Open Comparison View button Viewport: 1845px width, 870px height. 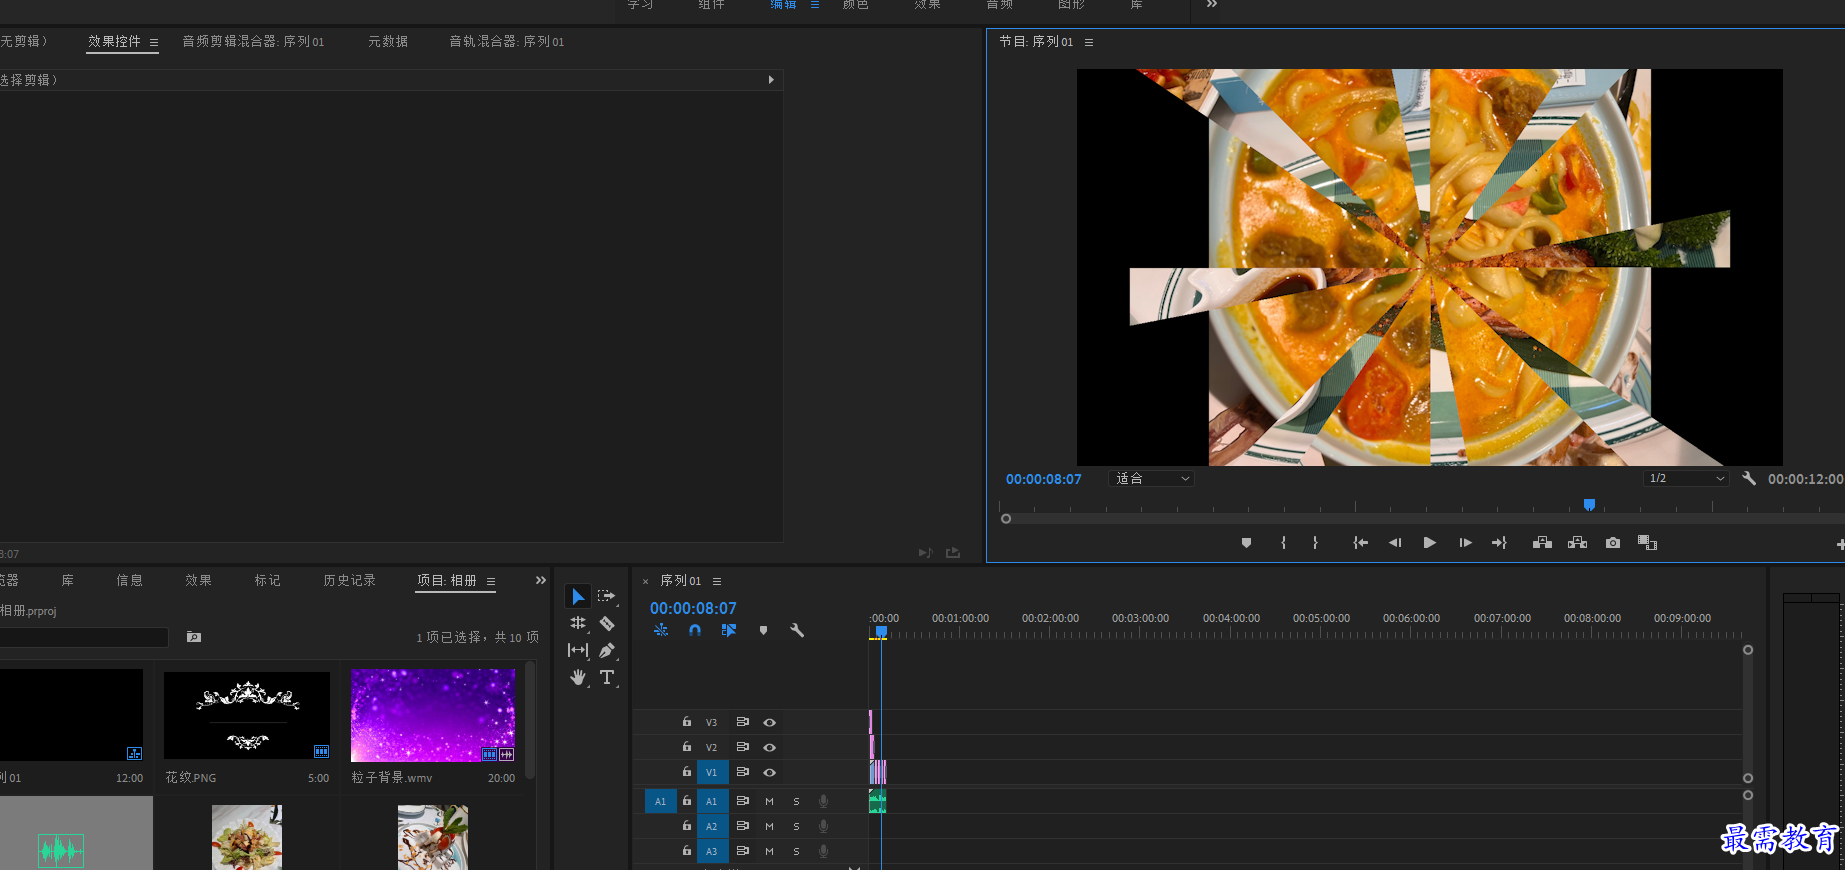(x=1647, y=543)
